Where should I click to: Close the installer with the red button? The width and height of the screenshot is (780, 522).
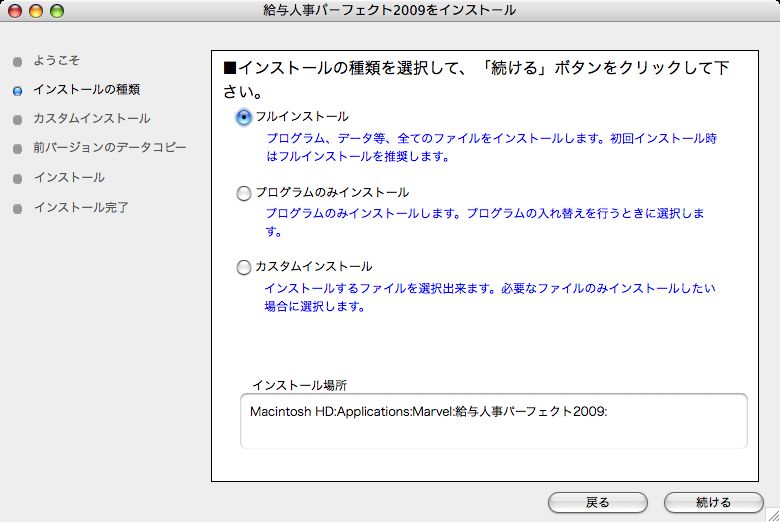(x=15, y=10)
